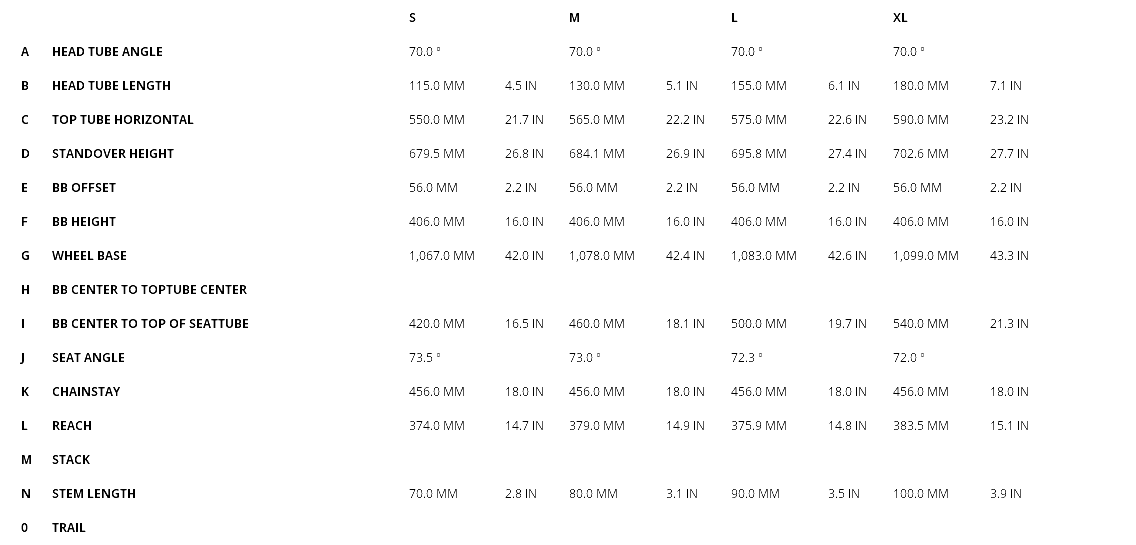Select the WHEEL BASE row label
1136x545 pixels.
[x=89, y=256]
